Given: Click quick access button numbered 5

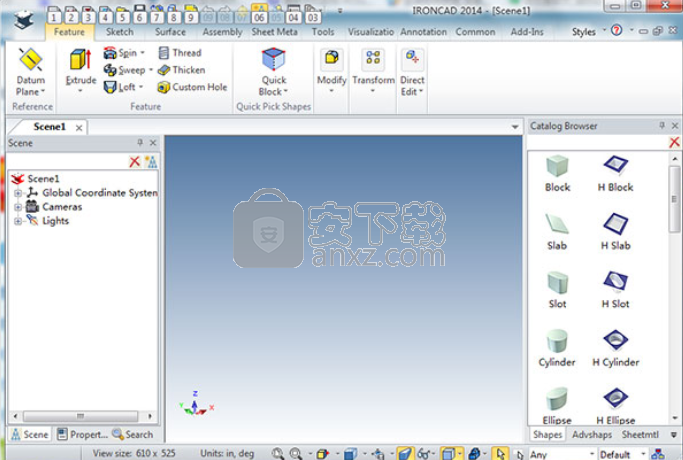Looking at the screenshot, I should [122, 17].
